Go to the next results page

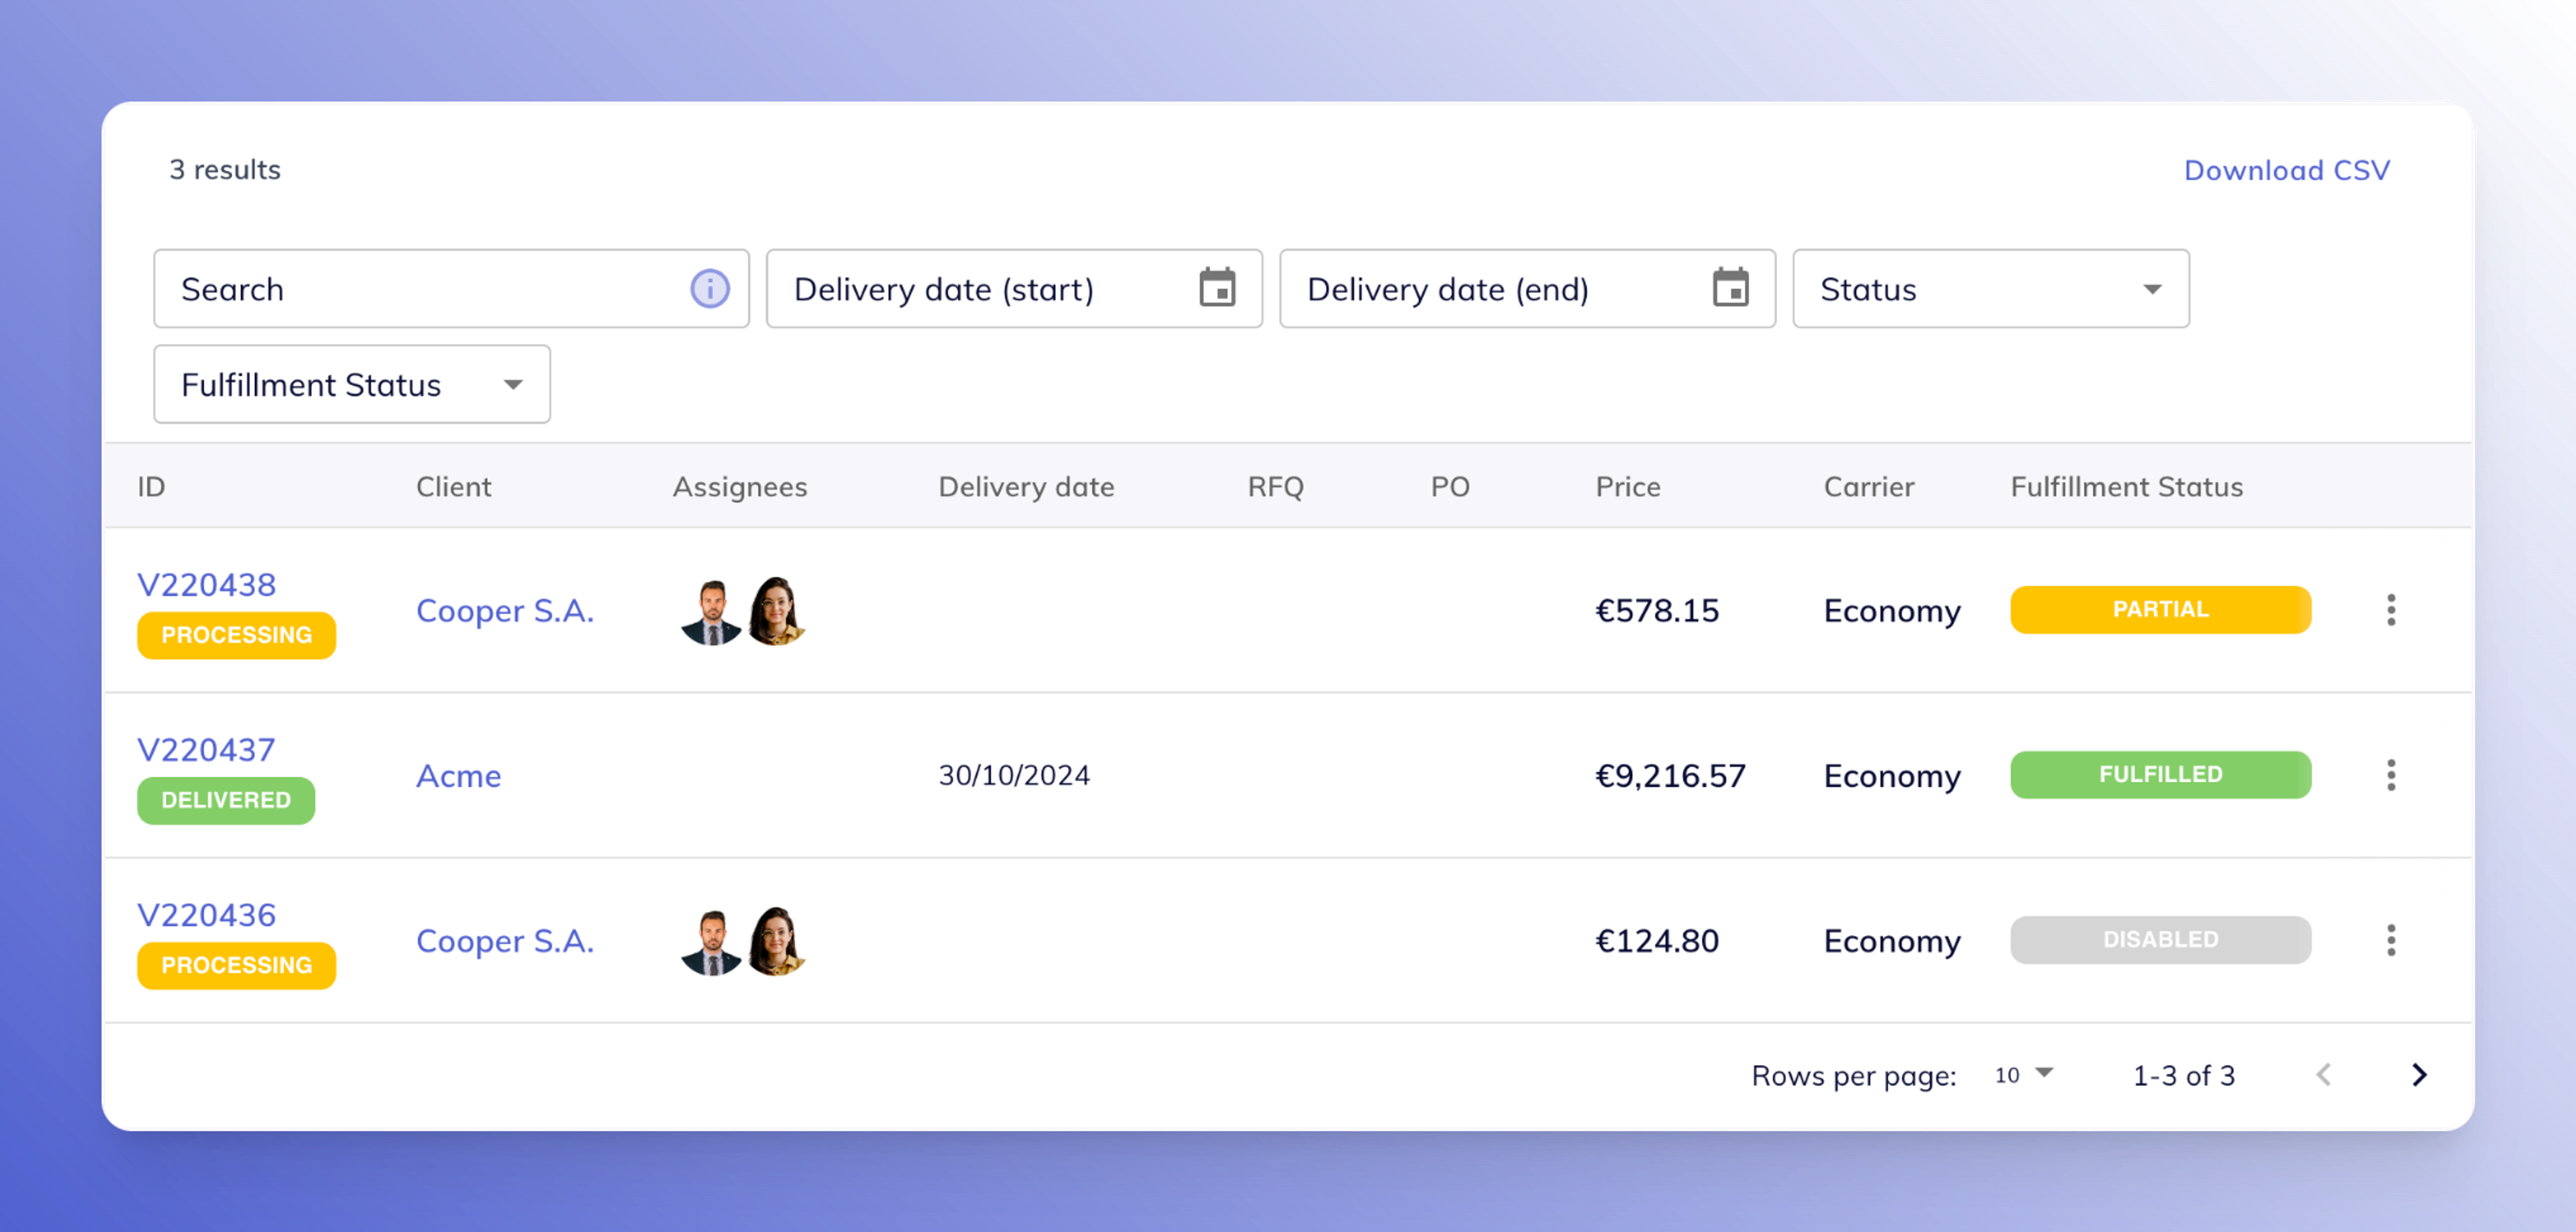2418,1075
